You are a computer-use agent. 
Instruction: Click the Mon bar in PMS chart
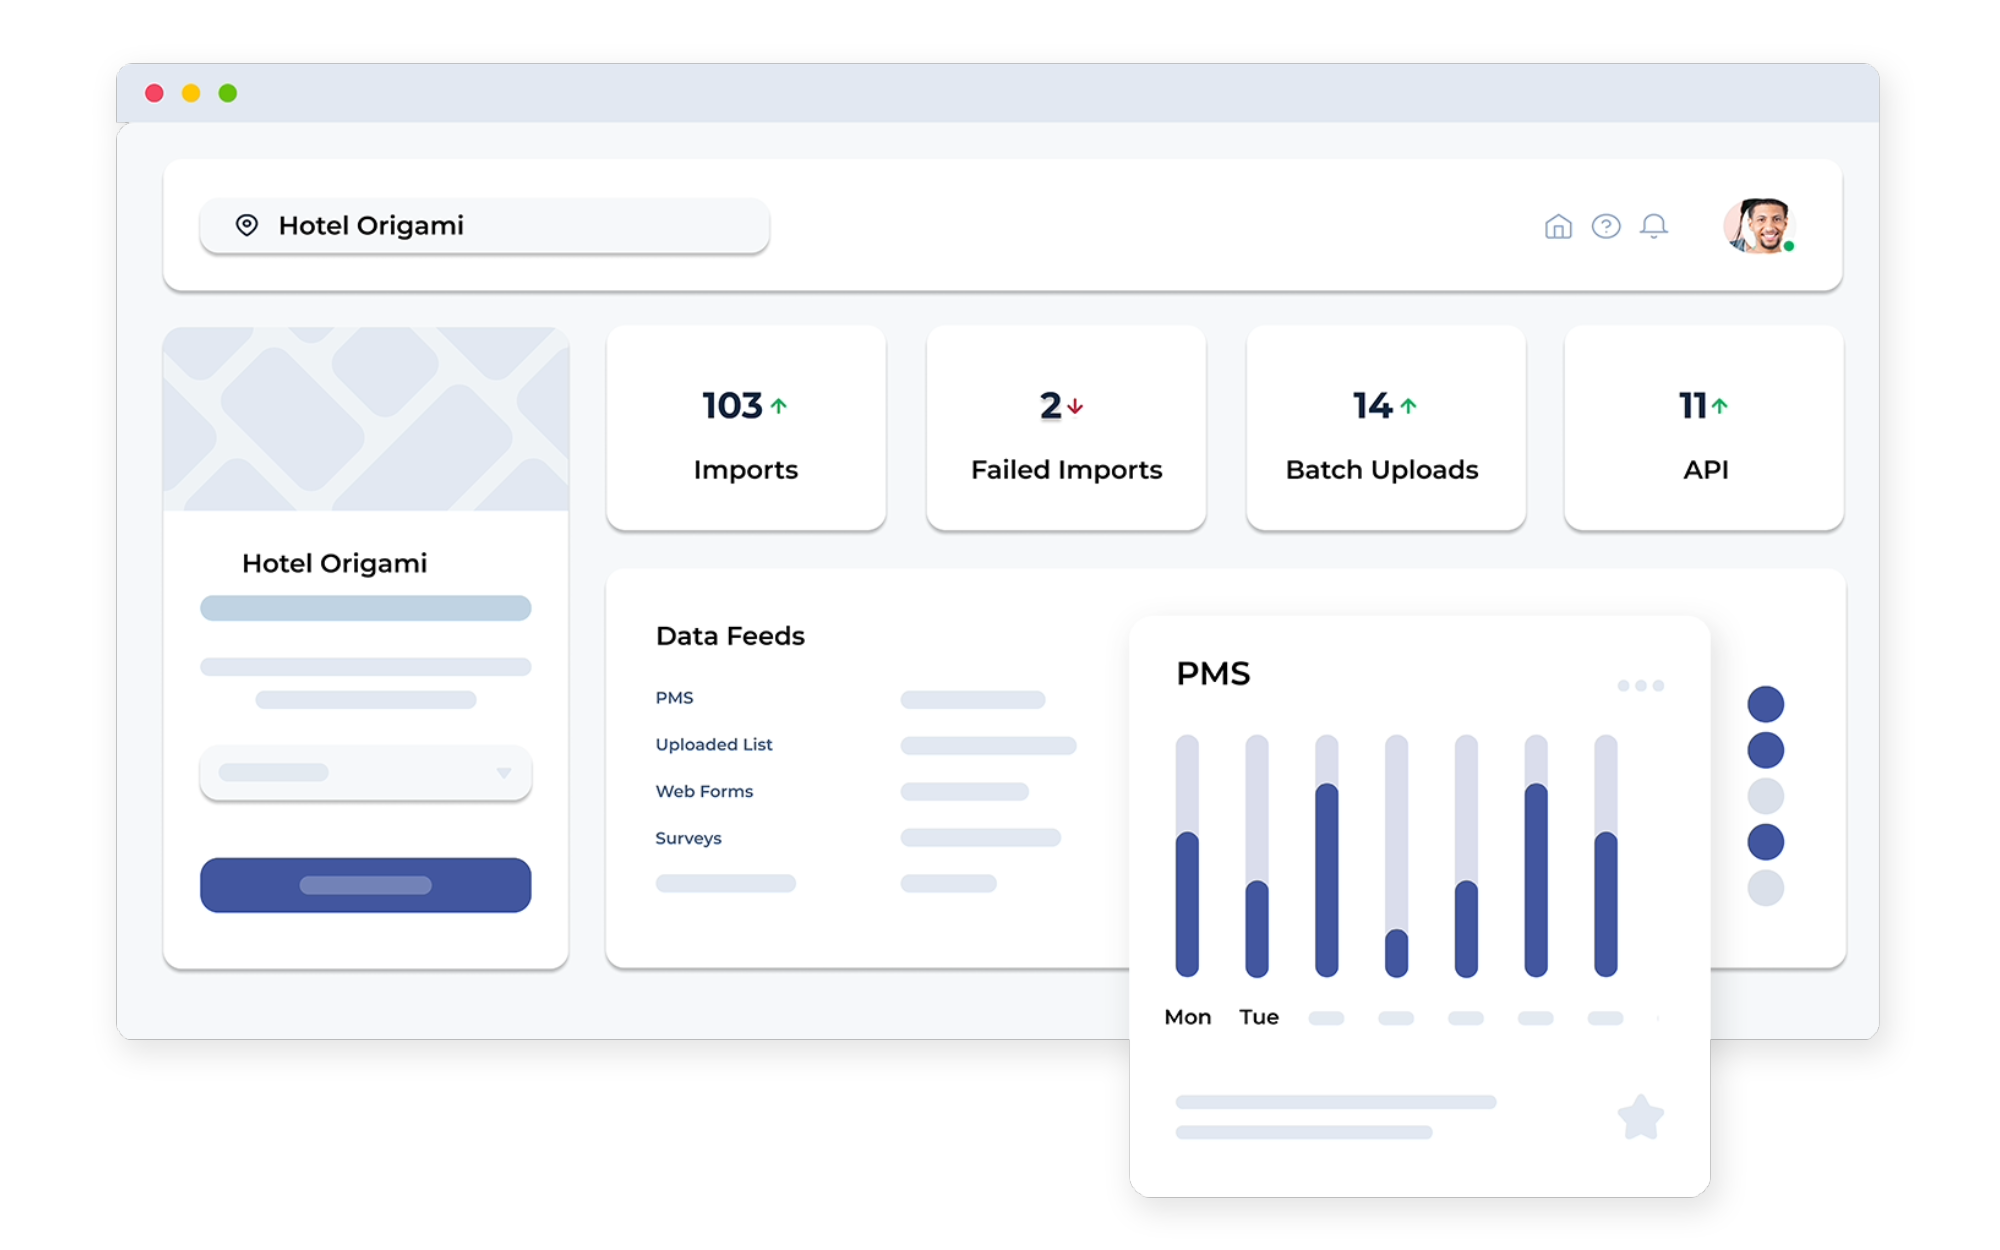[1187, 856]
